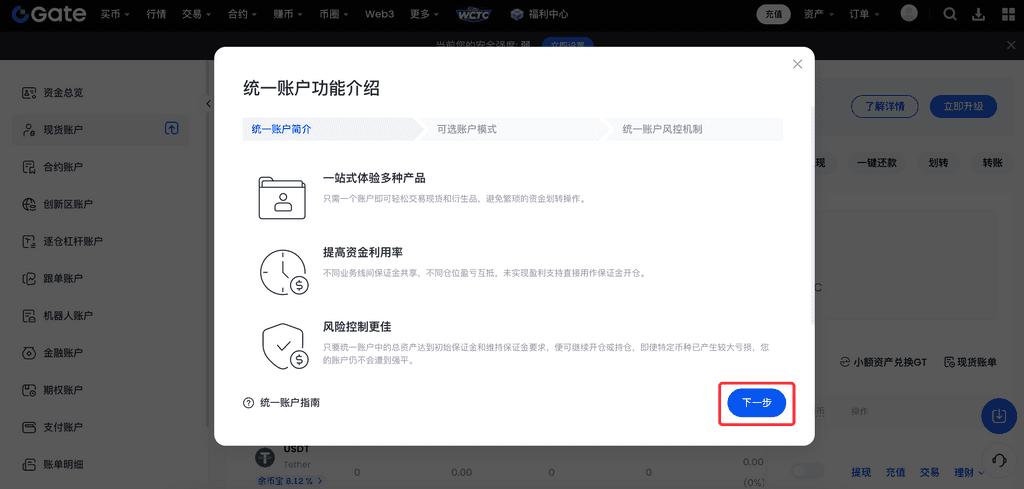The width and height of the screenshot is (1024, 489).
Task: Dismiss the security strength notification banner
Action: (x=1009, y=45)
